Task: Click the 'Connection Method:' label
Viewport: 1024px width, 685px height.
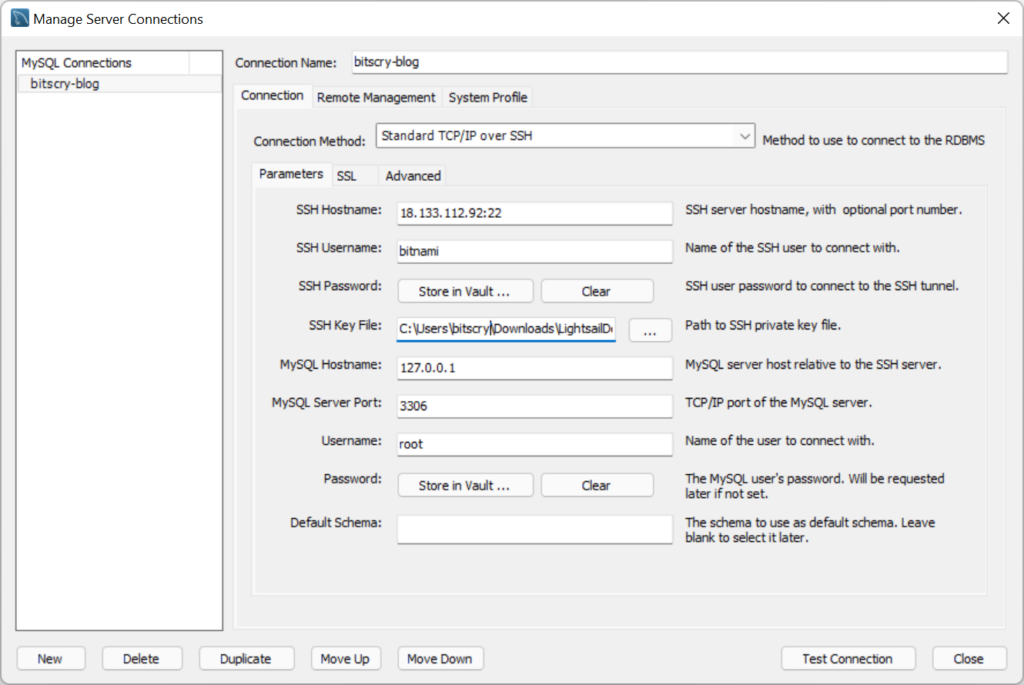Action: [x=309, y=141]
